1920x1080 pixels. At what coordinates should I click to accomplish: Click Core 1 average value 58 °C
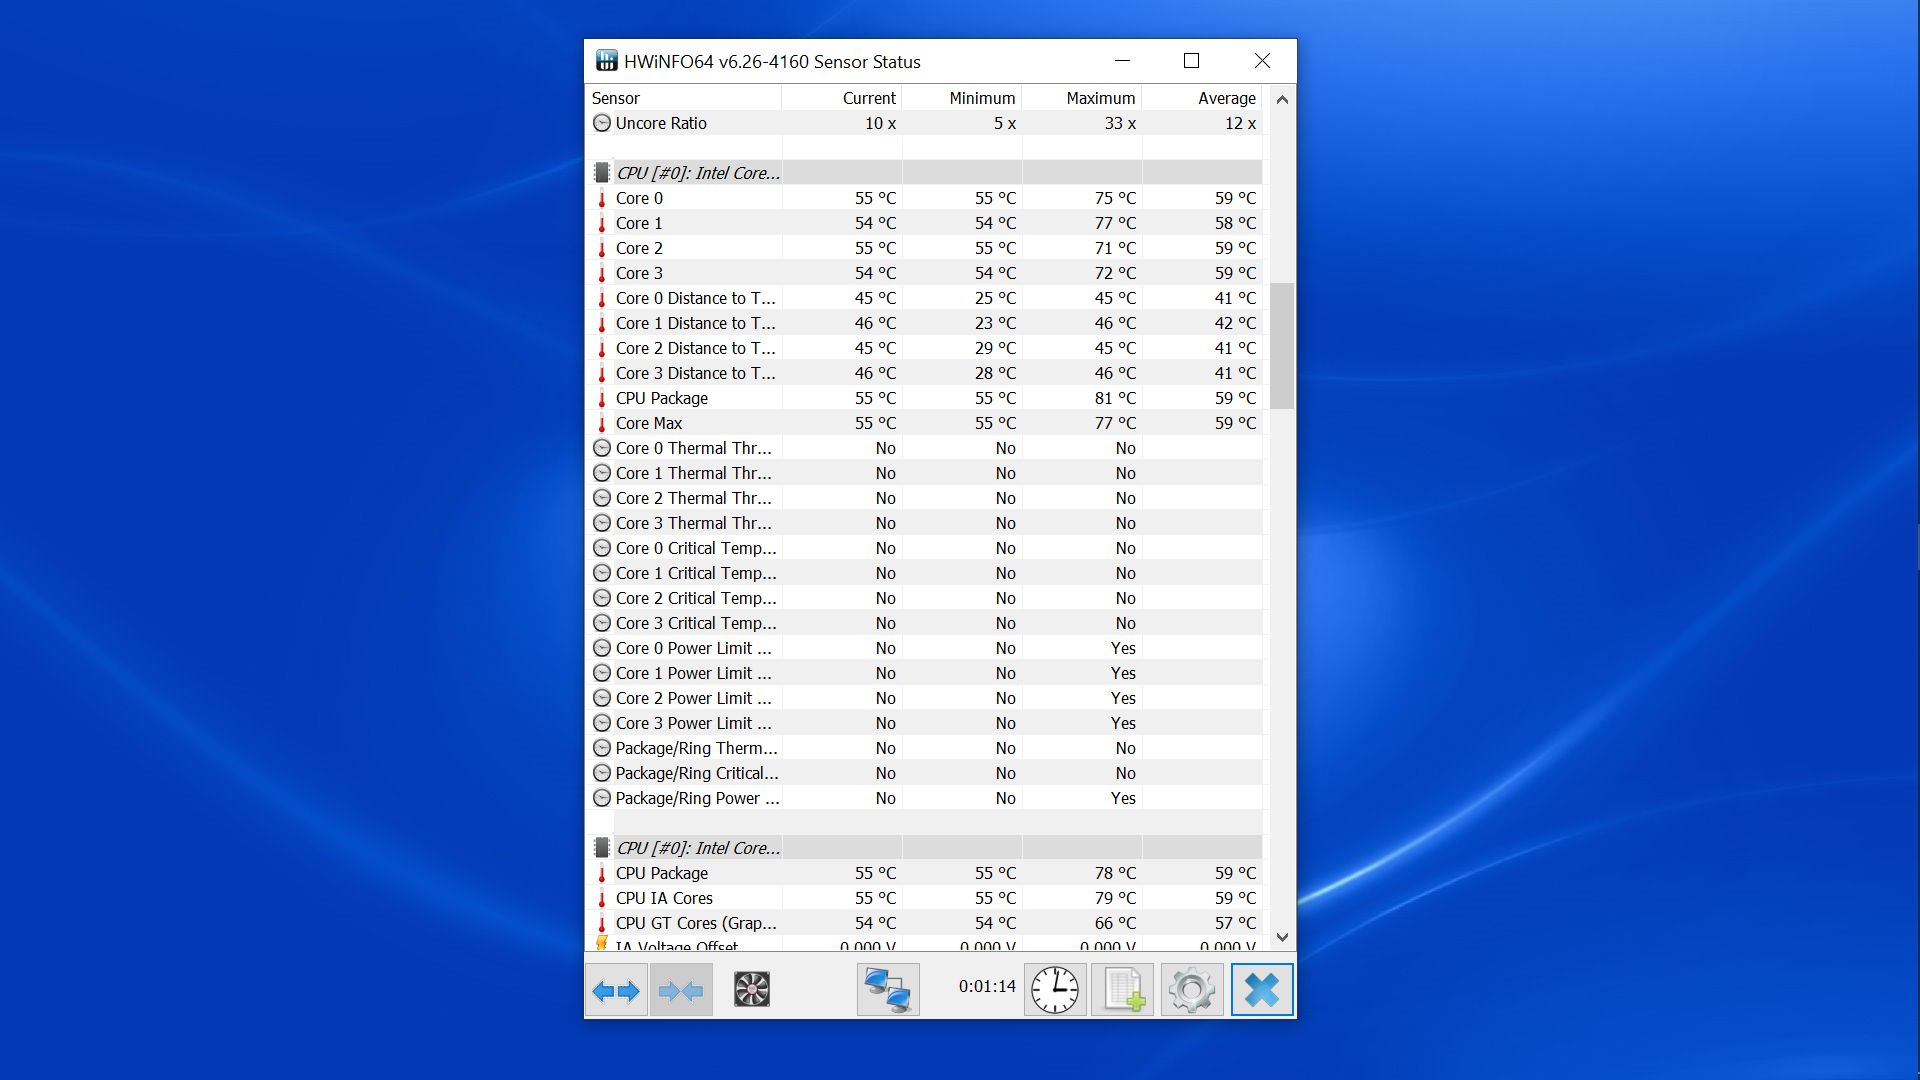click(1235, 223)
